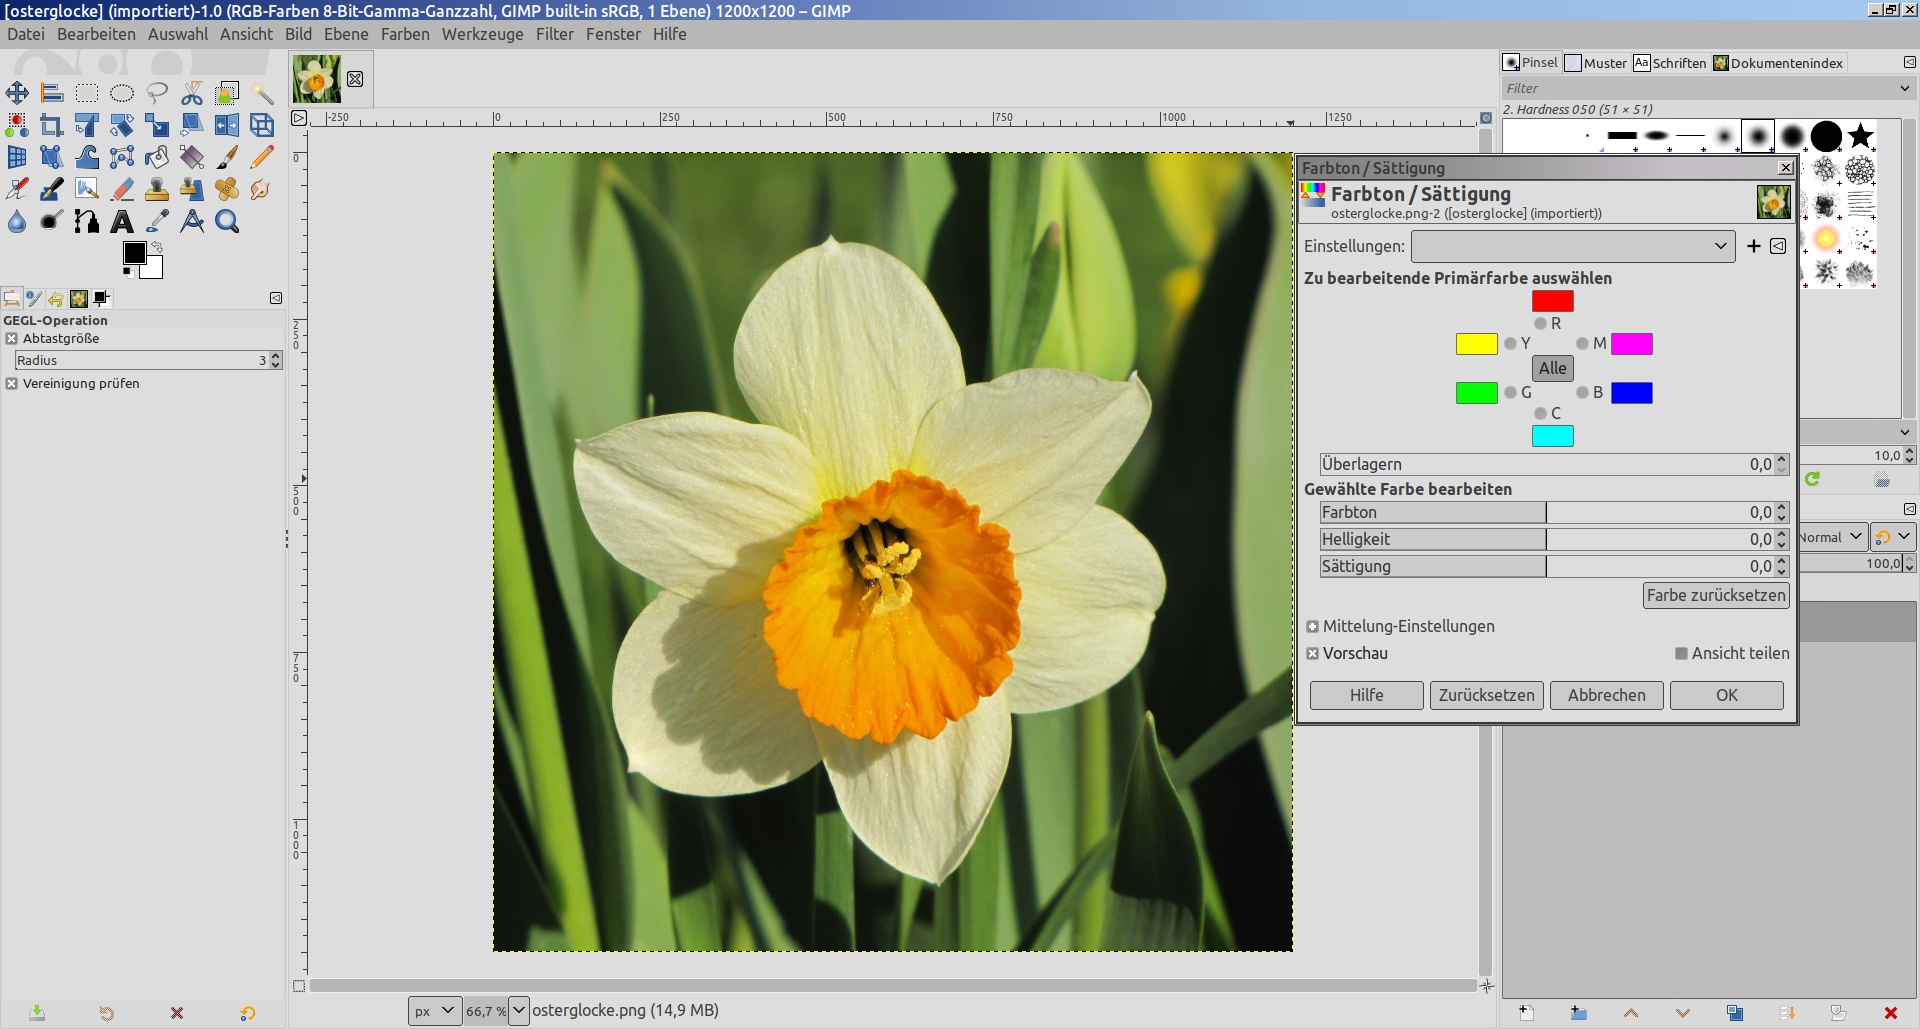1920x1029 pixels.
Task: Open the Einstellungen presets dropdown
Action: pos(1572,246)
